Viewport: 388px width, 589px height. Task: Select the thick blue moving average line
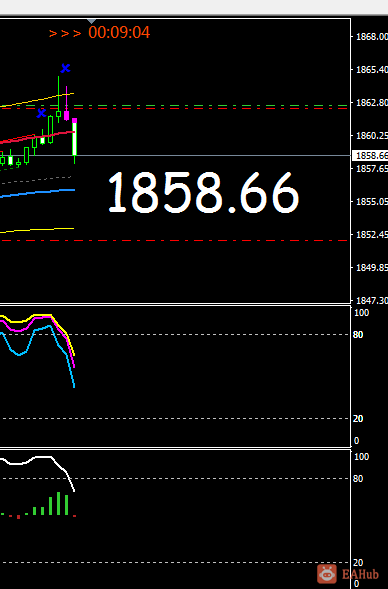(38, 193)
